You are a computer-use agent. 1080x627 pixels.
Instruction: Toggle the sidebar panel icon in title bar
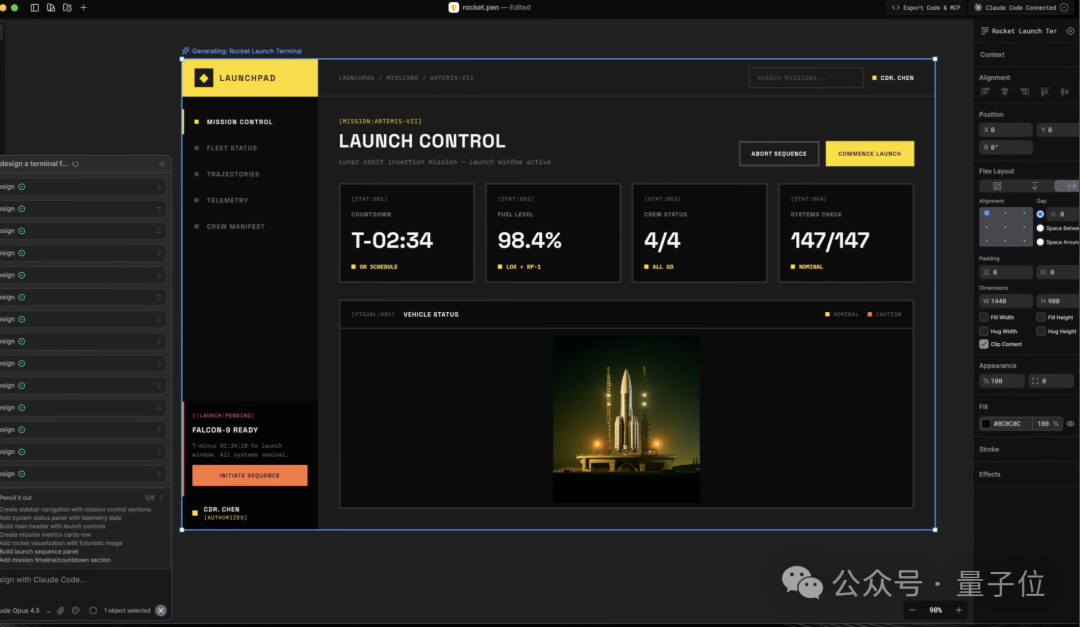point(34,8)
